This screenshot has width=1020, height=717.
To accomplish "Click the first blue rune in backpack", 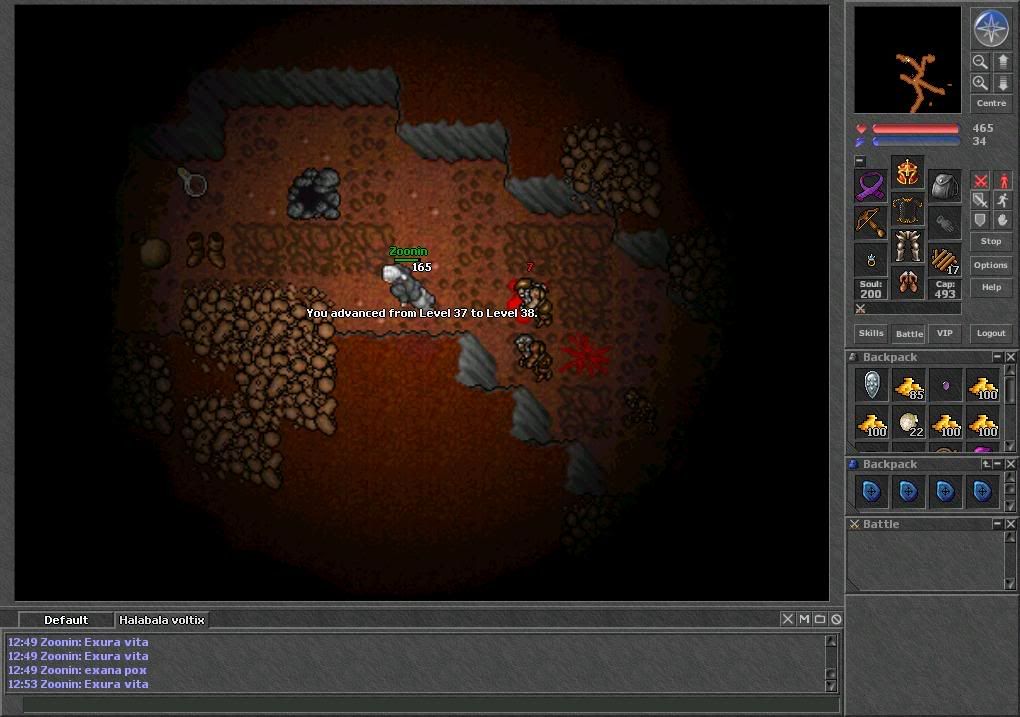I will point(871,491).
